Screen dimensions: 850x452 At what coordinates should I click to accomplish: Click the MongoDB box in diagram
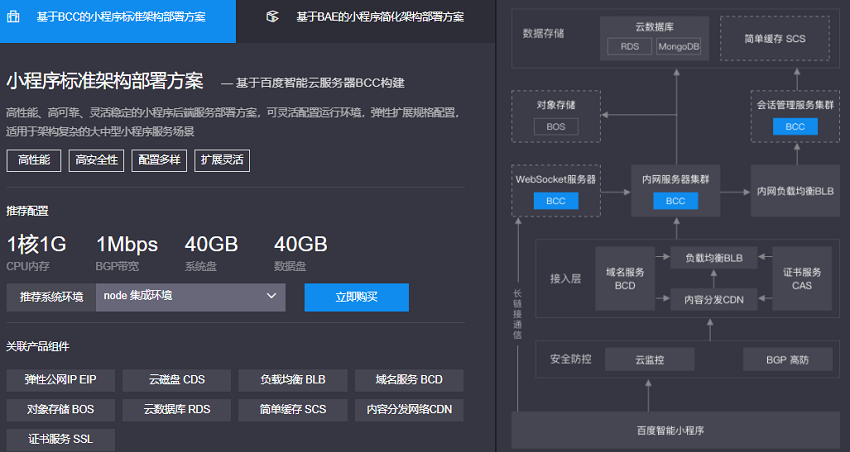click(x=679, y=47)
